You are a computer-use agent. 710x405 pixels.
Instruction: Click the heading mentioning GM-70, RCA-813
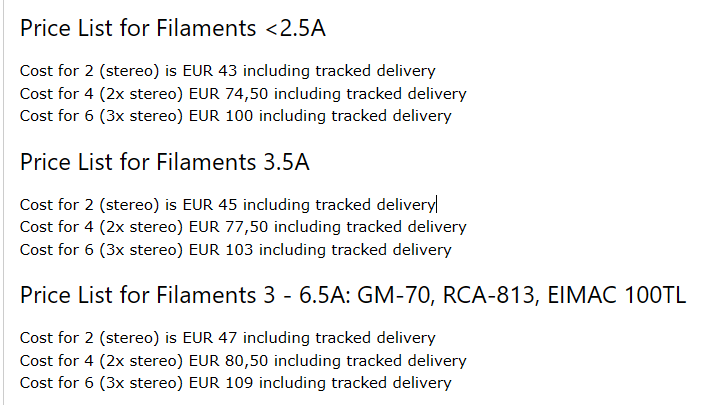(x=353, y=295)
